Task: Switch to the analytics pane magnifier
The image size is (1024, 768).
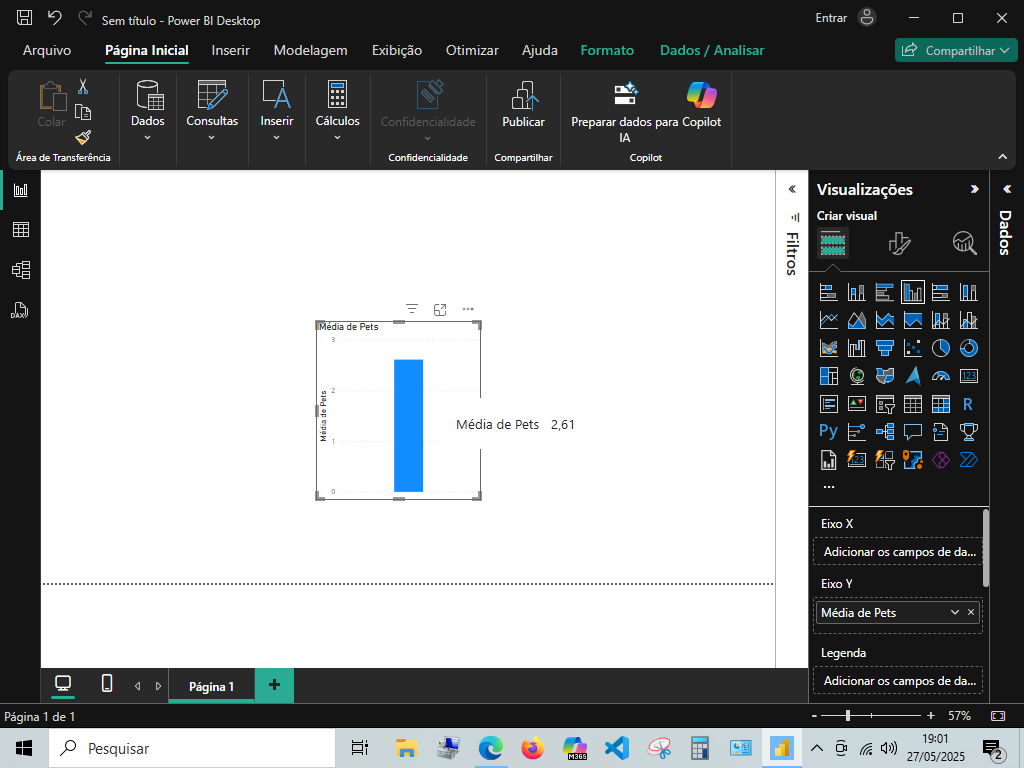Action: point(965,243)
